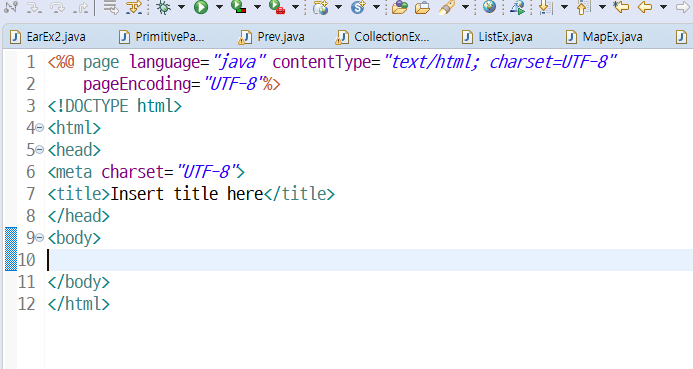Expand the Previous Annotation dropdown arrow
This screenshot has width=693, height=369.
[x=602, y=7]
